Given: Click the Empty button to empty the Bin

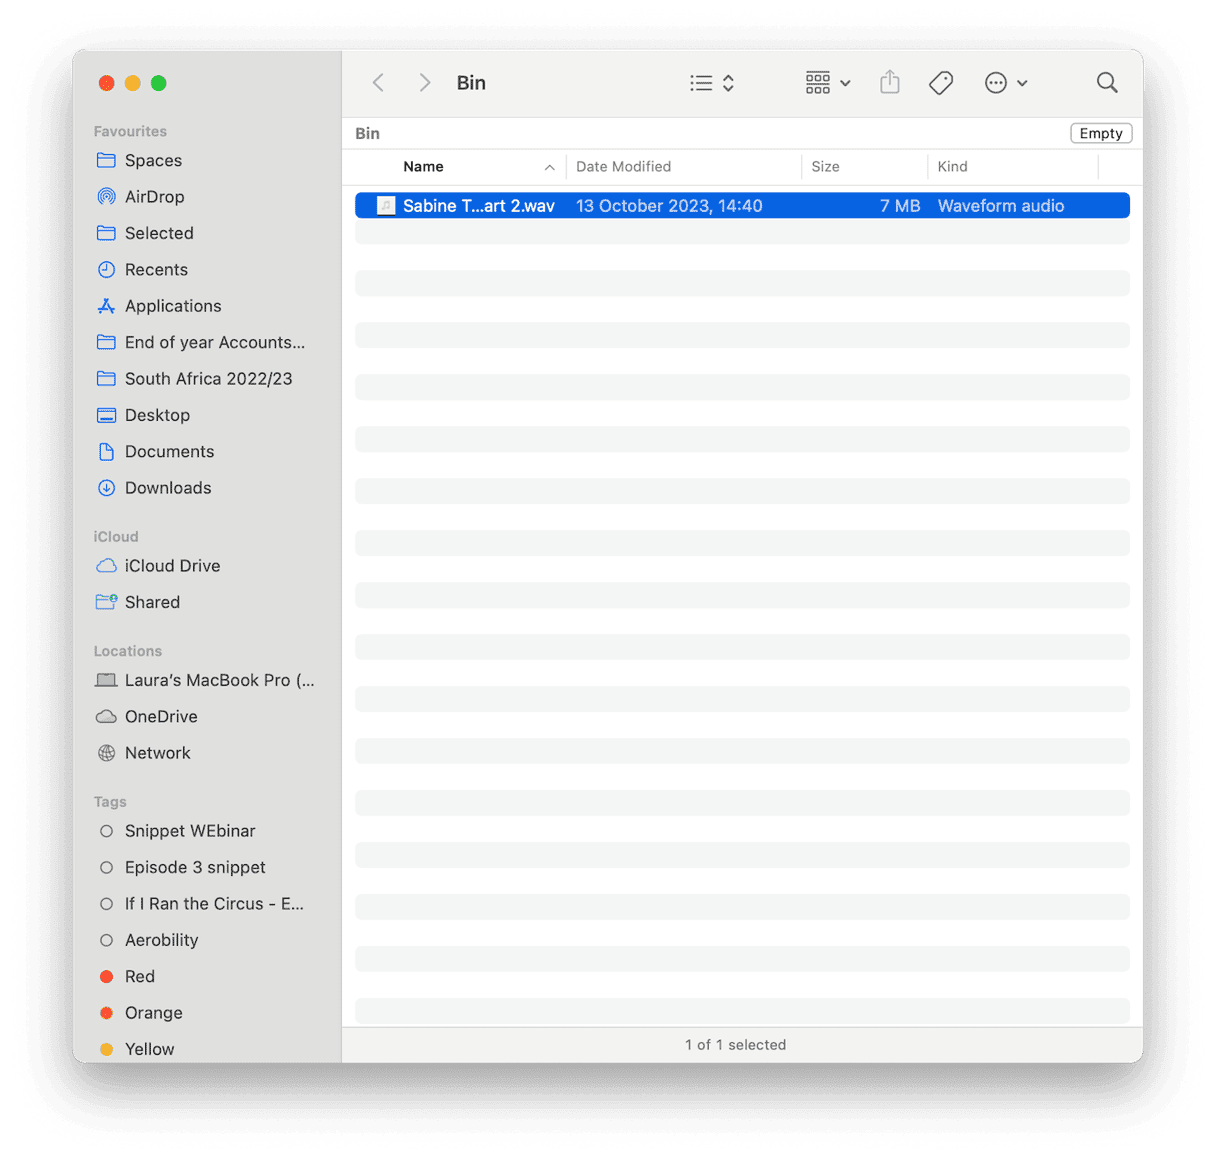Looking at the screenshot, I should (x=1100, y=132).
